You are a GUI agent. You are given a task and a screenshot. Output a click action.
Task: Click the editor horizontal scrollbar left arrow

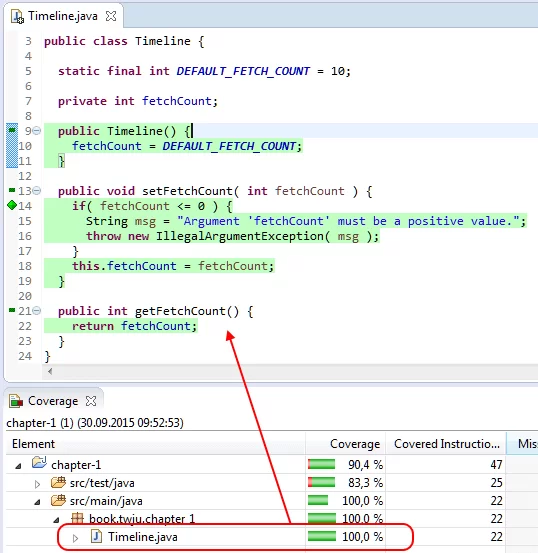tap(50, 371)
